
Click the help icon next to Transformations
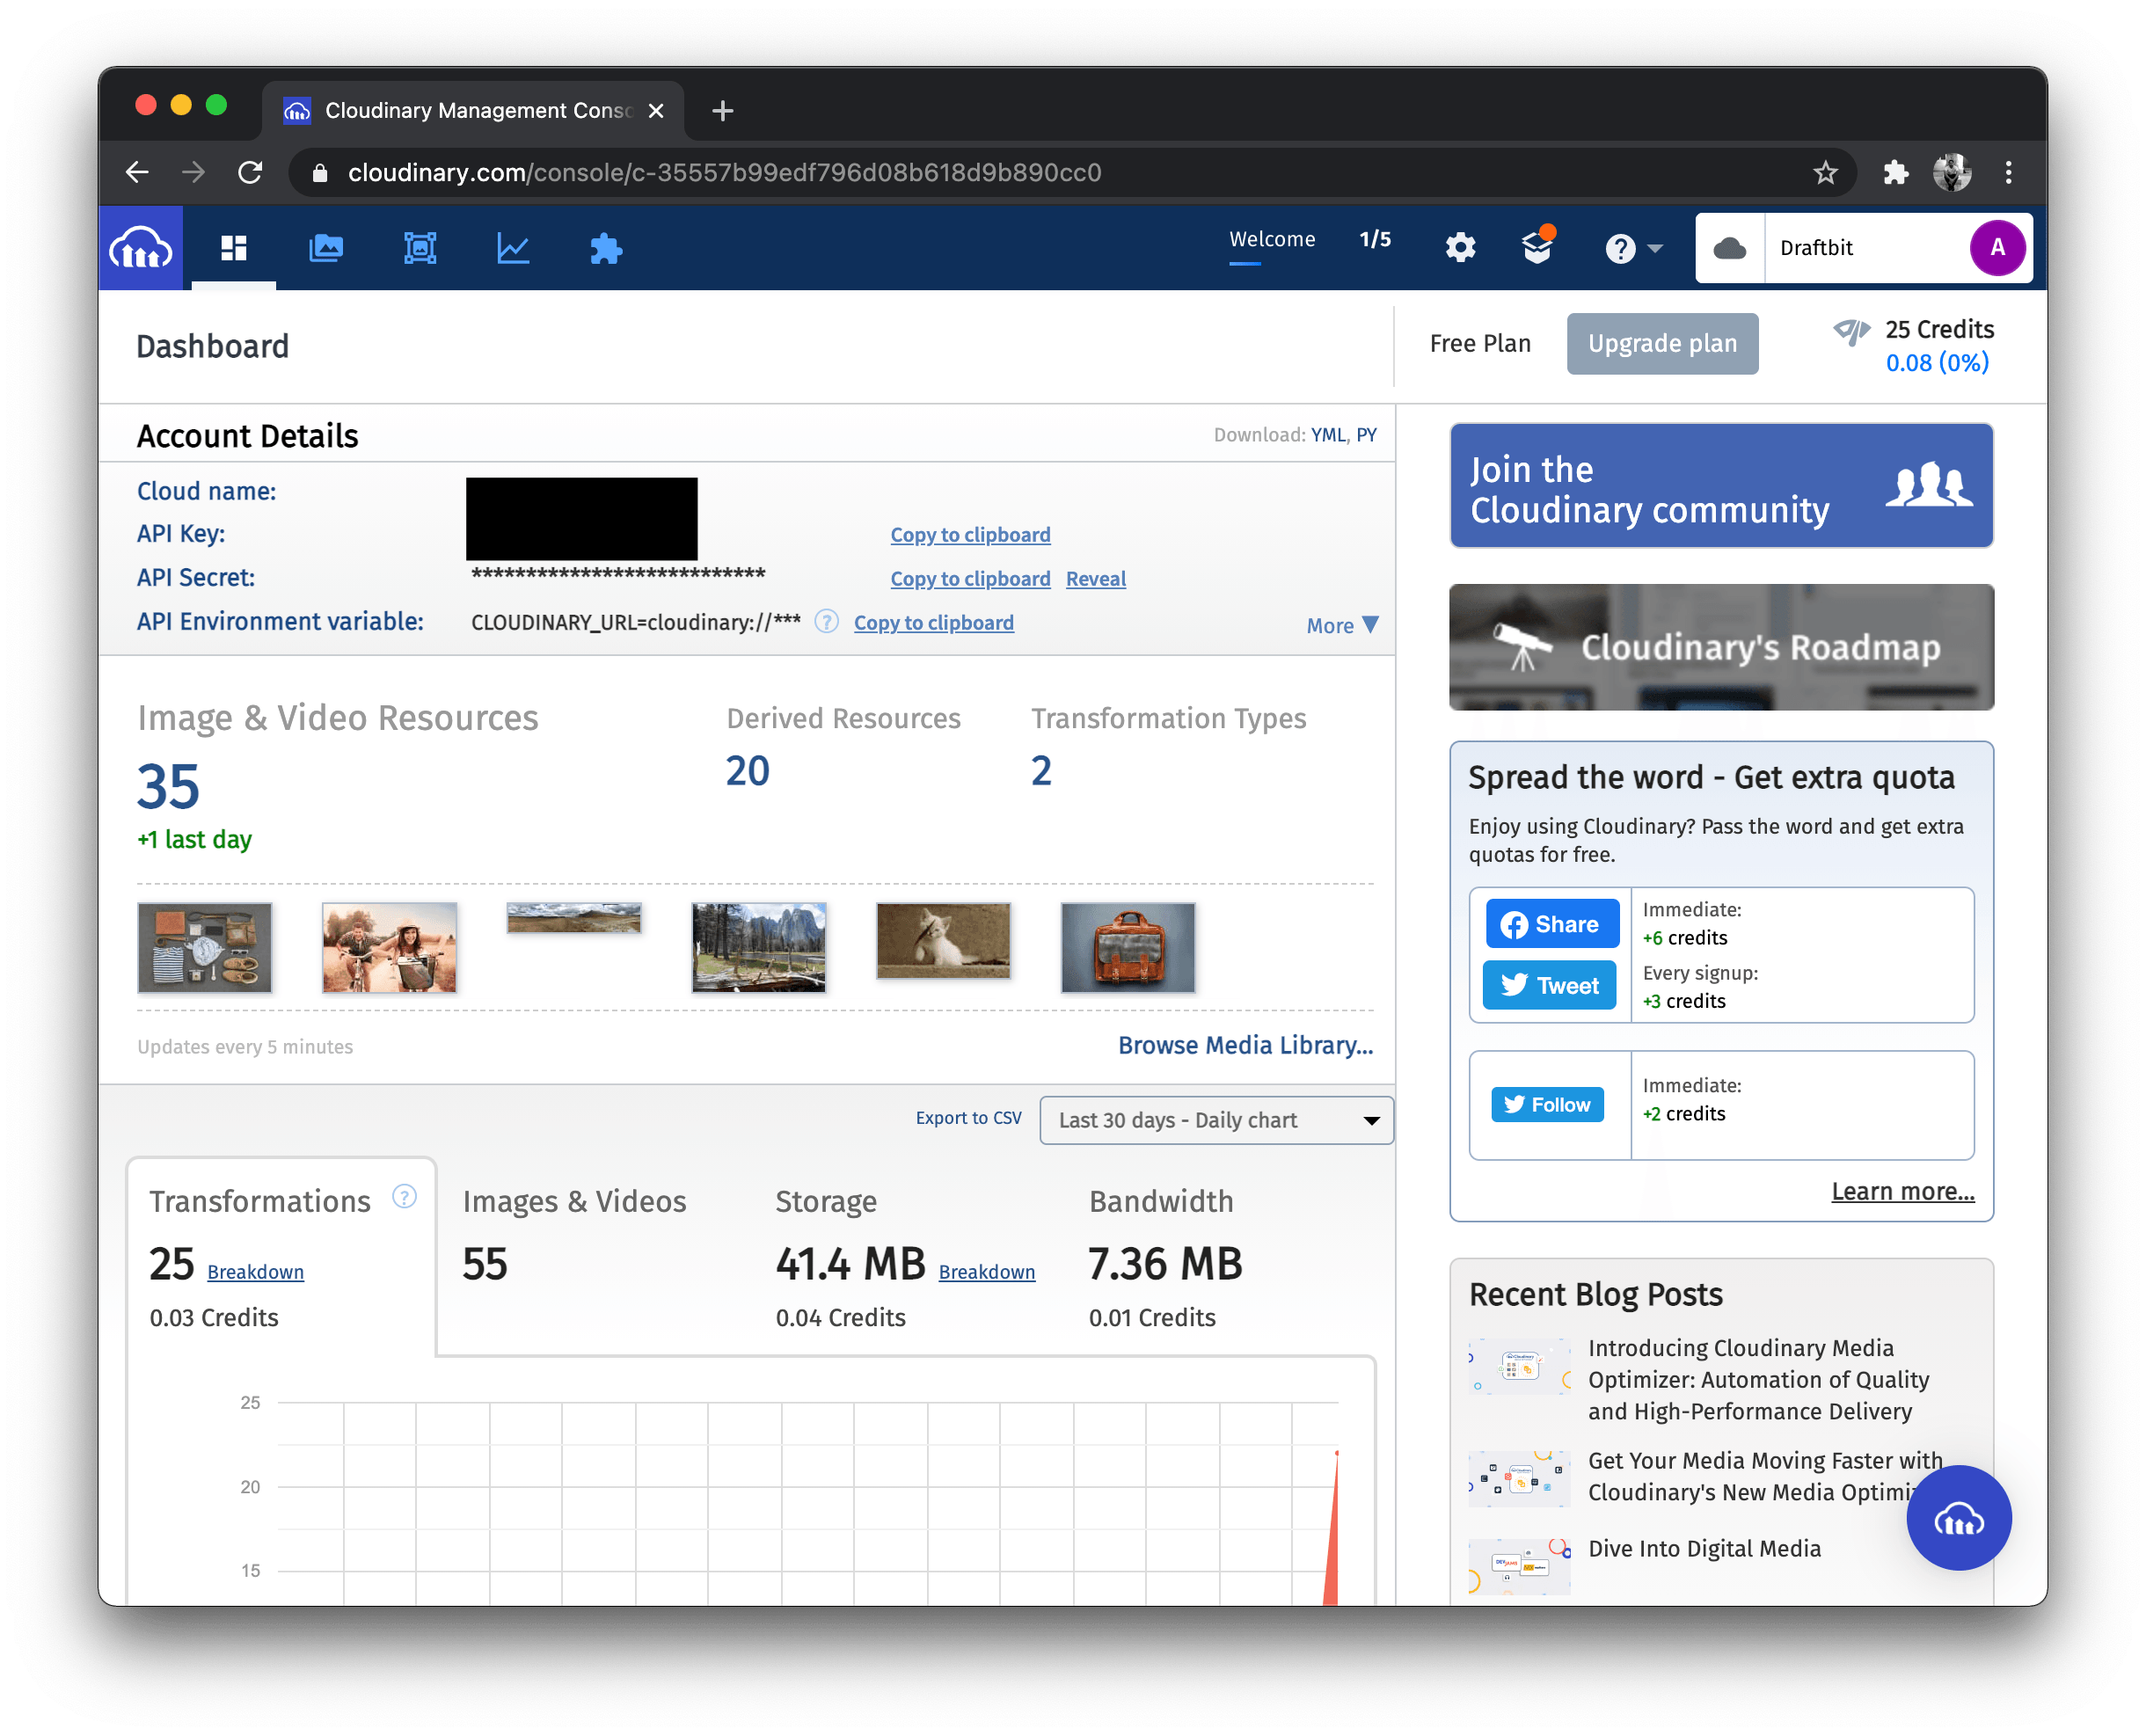[404, 1196]
